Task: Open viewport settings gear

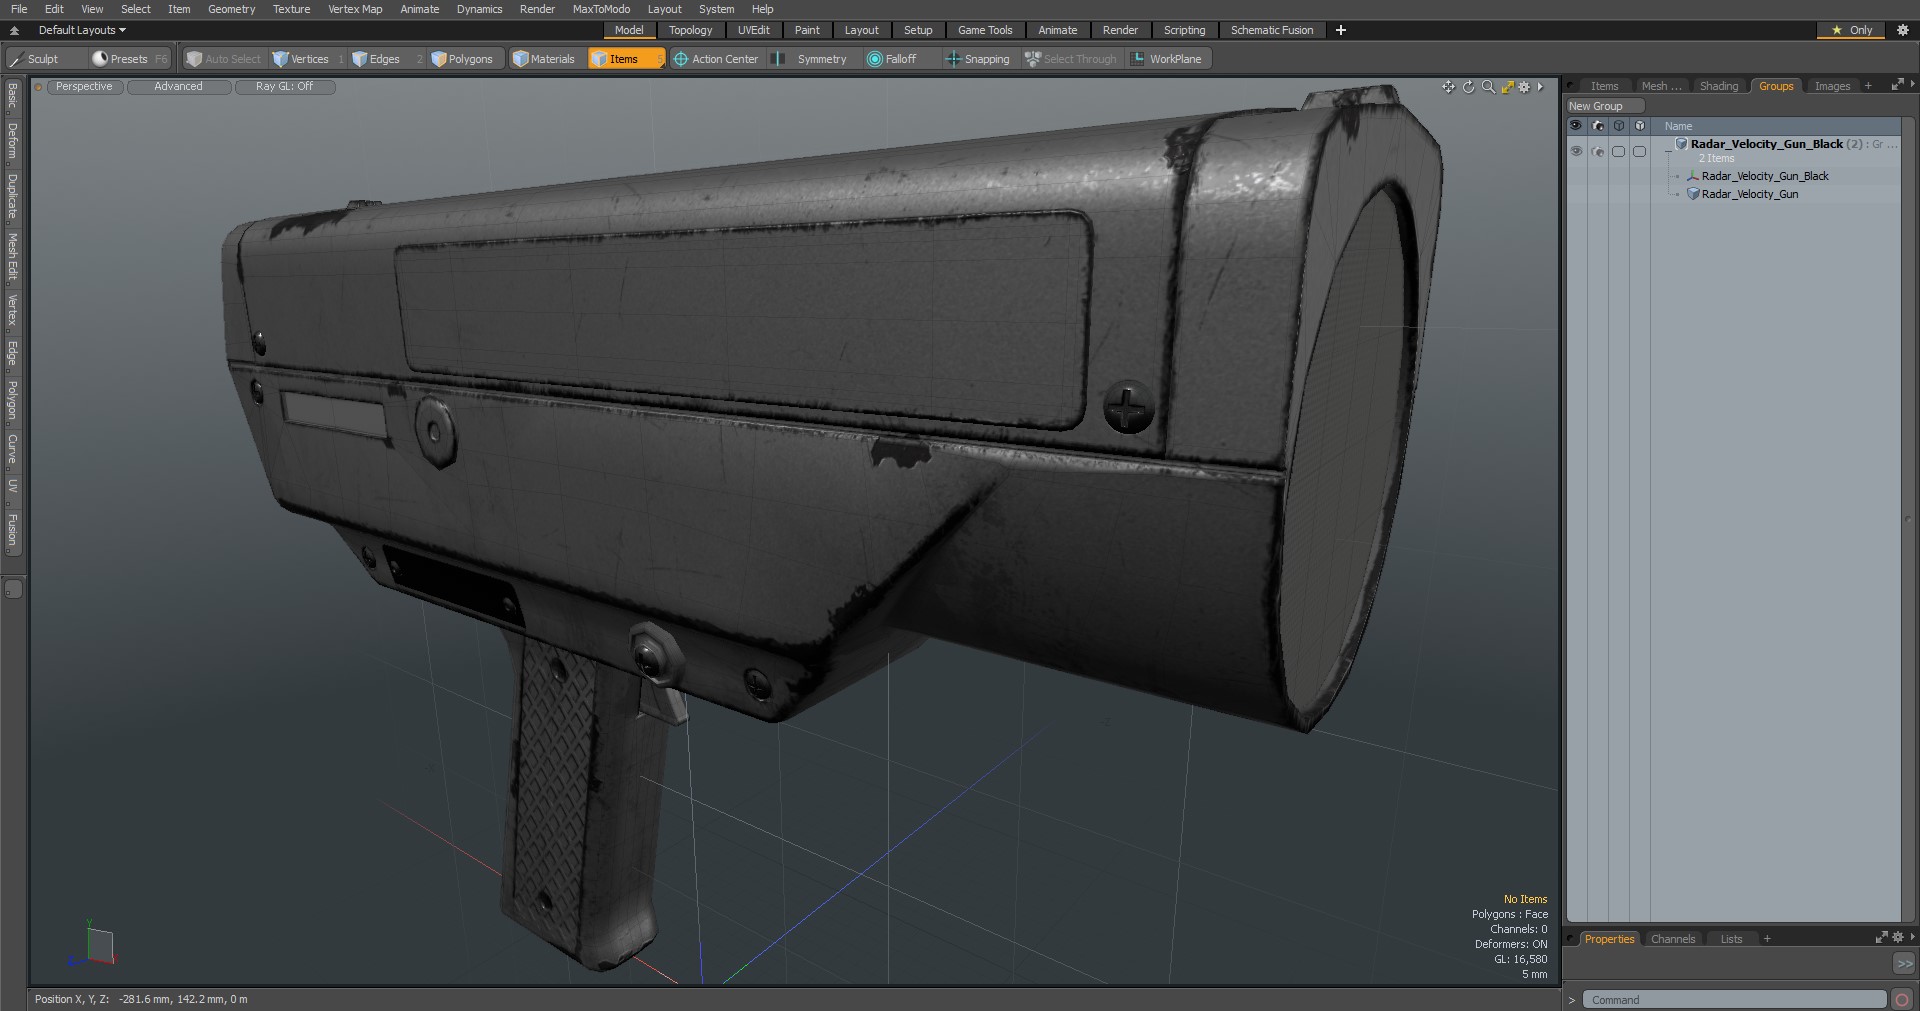Action: [x=1524, y=87]
